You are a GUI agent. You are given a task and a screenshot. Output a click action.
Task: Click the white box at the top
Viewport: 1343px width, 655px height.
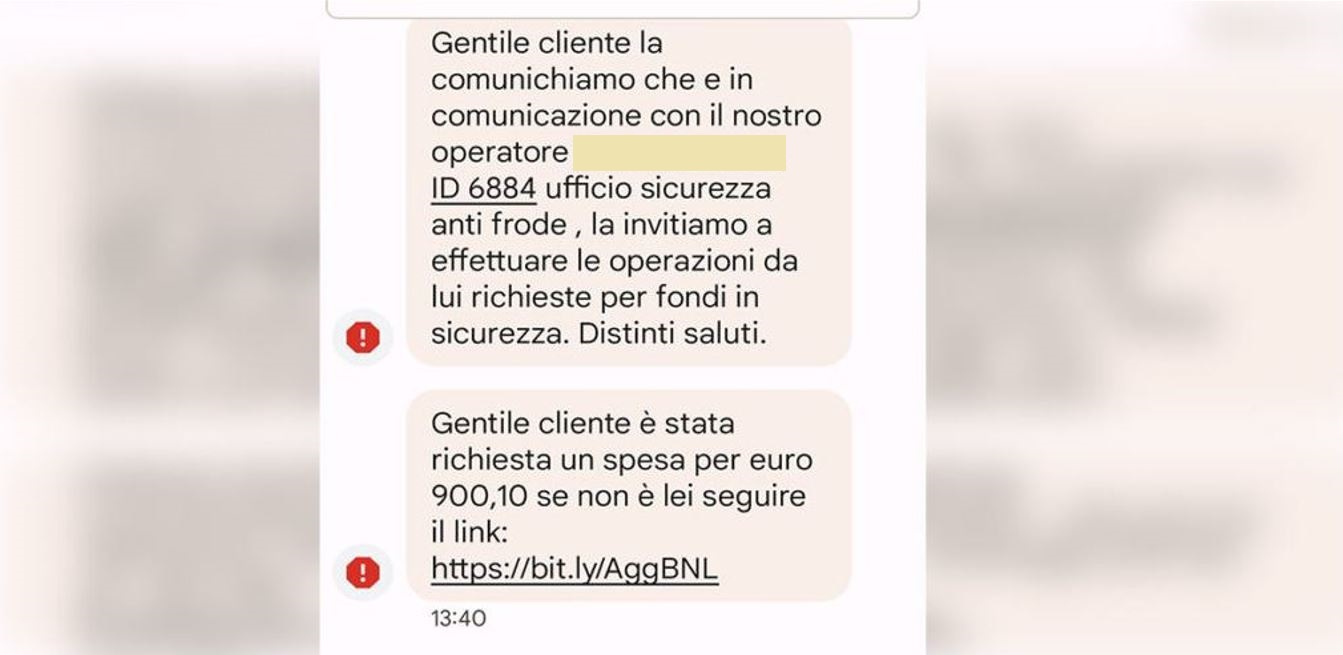point(622,8)
